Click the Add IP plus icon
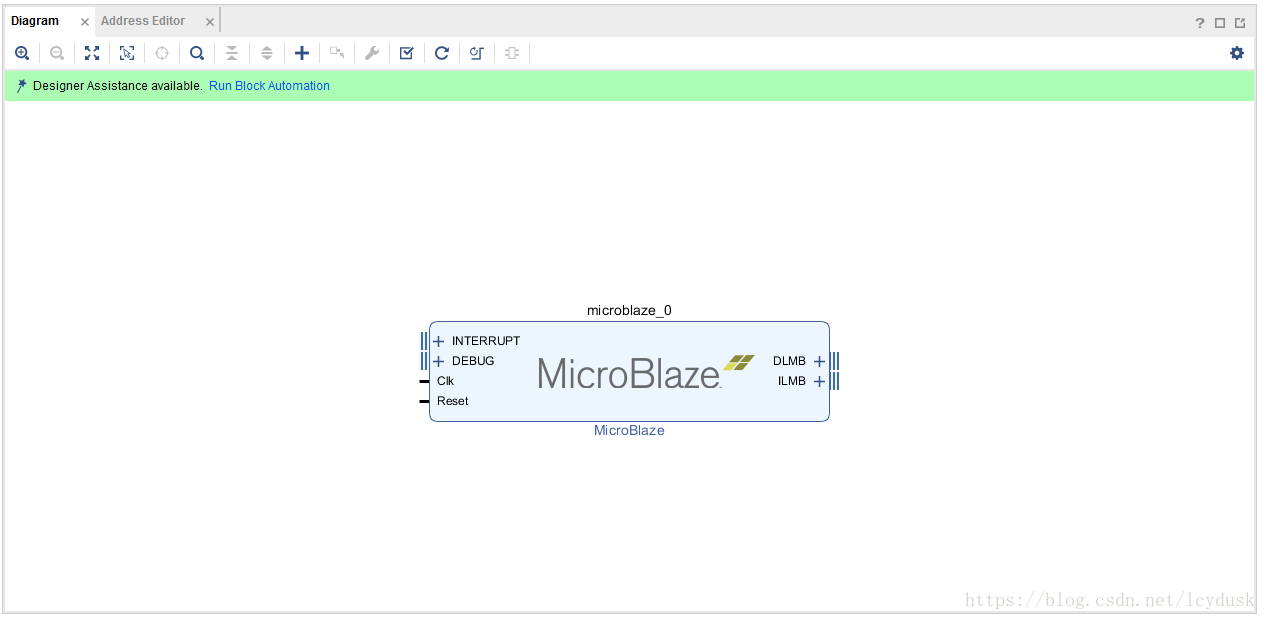Image resolution: width=1266 pixels, height=620 pixels. coord(302,53)
